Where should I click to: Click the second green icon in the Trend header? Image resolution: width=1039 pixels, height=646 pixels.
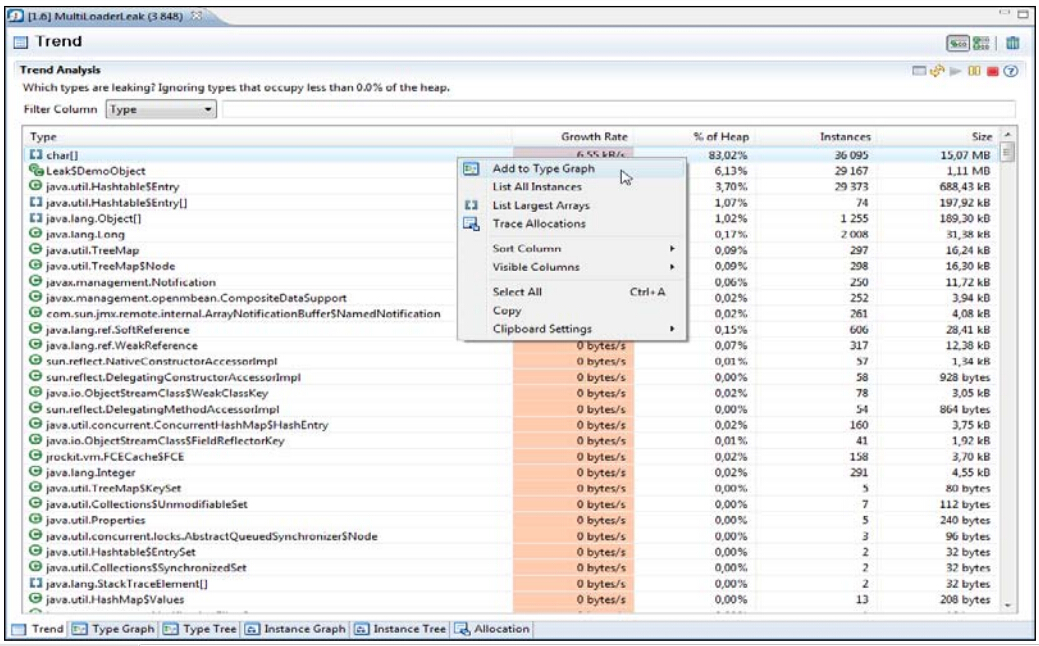[981, 43]
